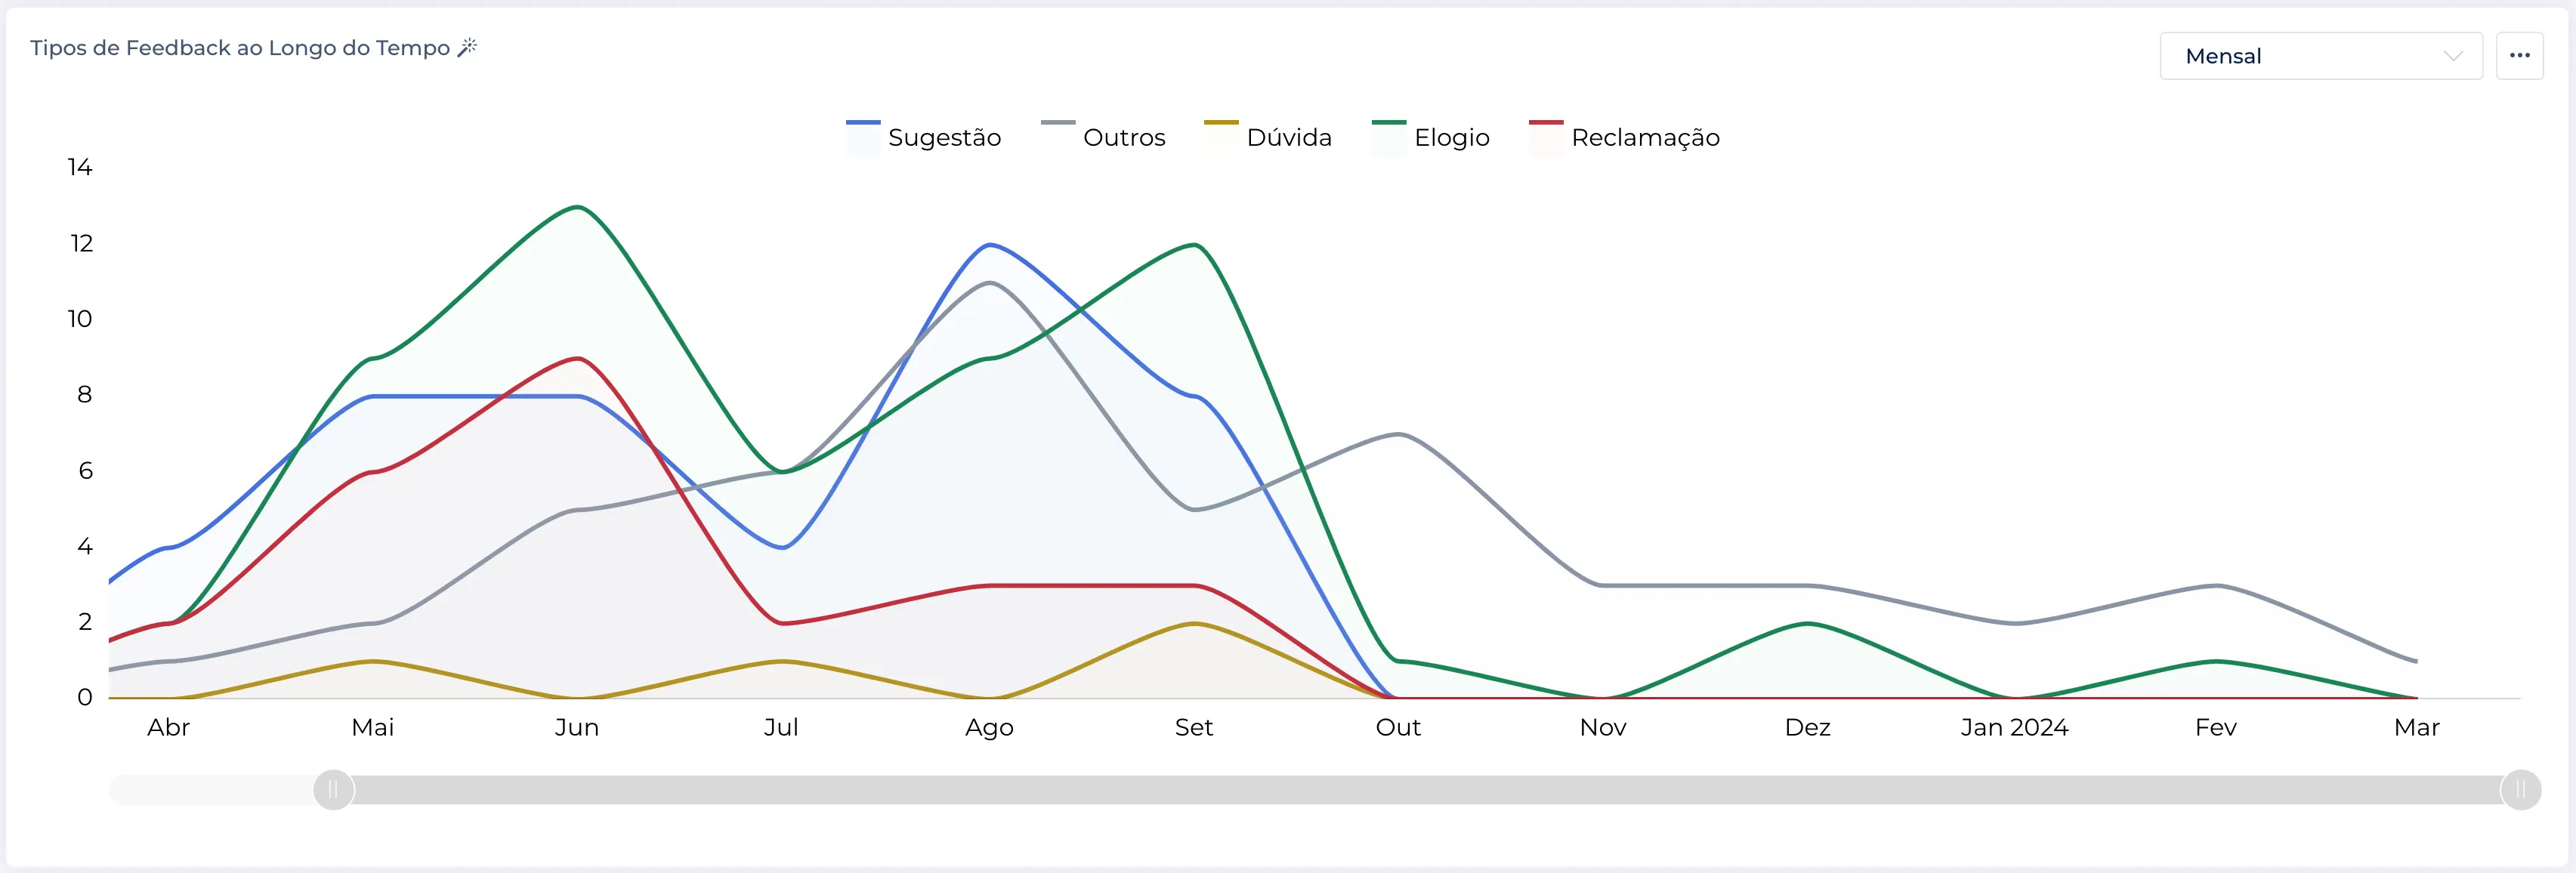Click the right handle of range slider
Screen dimensions: 2576x873
tap(2520, 790)
